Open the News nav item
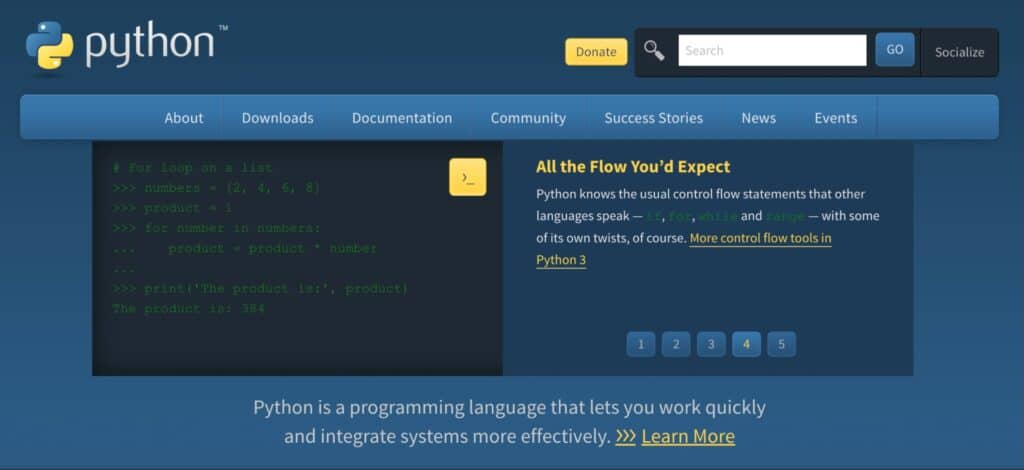 click(758, 118)
